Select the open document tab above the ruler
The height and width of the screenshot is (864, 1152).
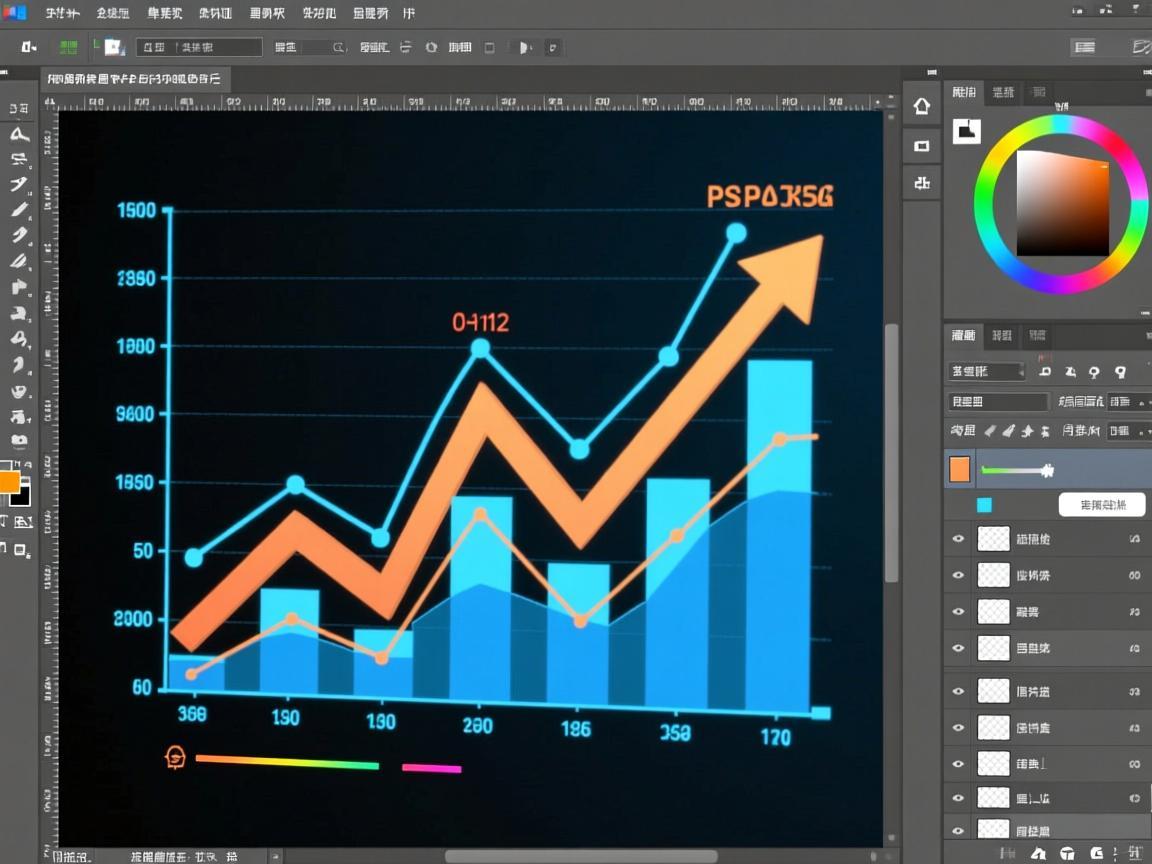tap(134, 79)
